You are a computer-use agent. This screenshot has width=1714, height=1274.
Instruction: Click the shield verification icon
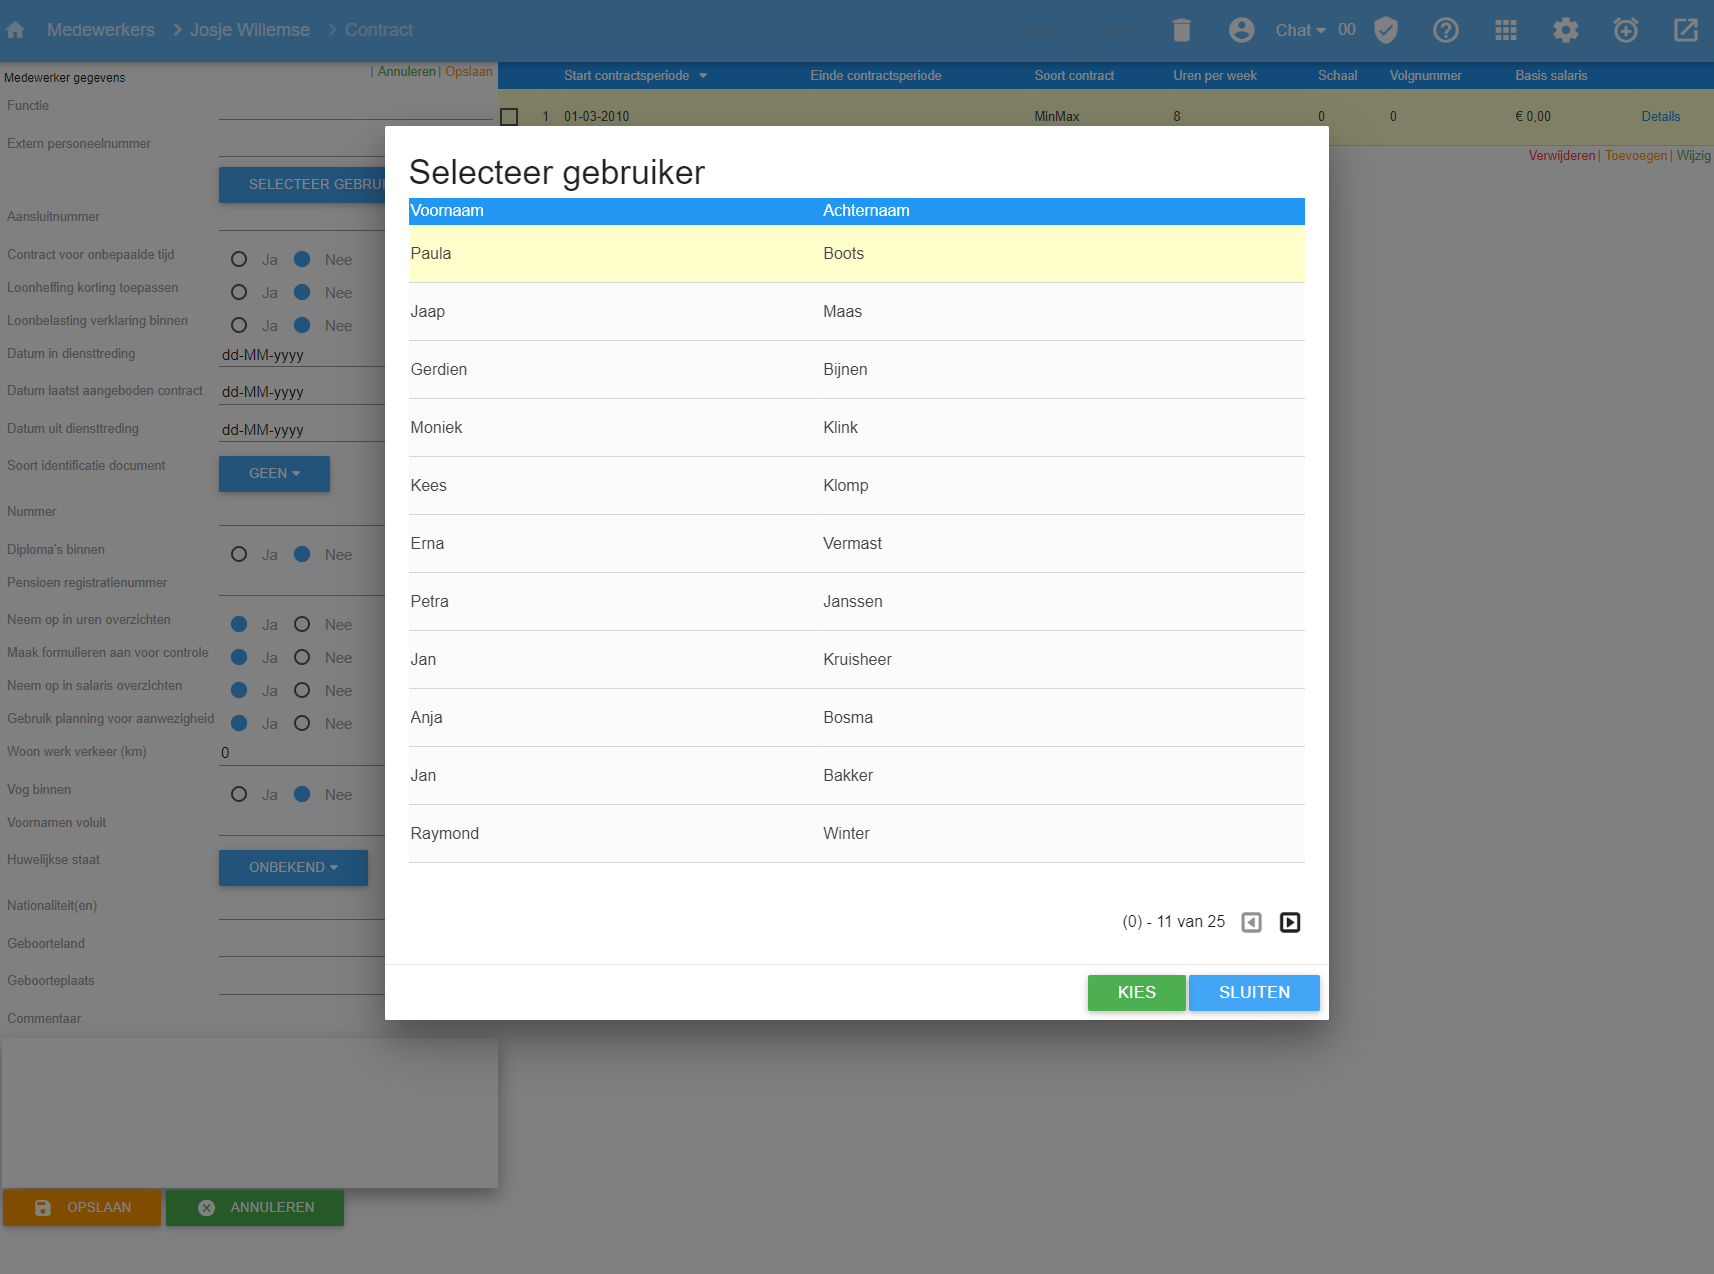tap(1386, 30)
